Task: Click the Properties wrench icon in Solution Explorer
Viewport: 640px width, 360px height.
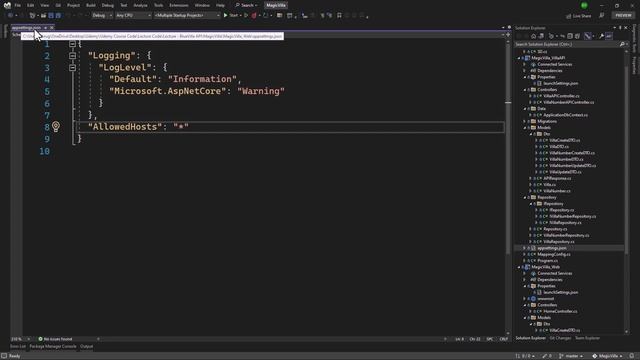Action: (x=601, y=36)
